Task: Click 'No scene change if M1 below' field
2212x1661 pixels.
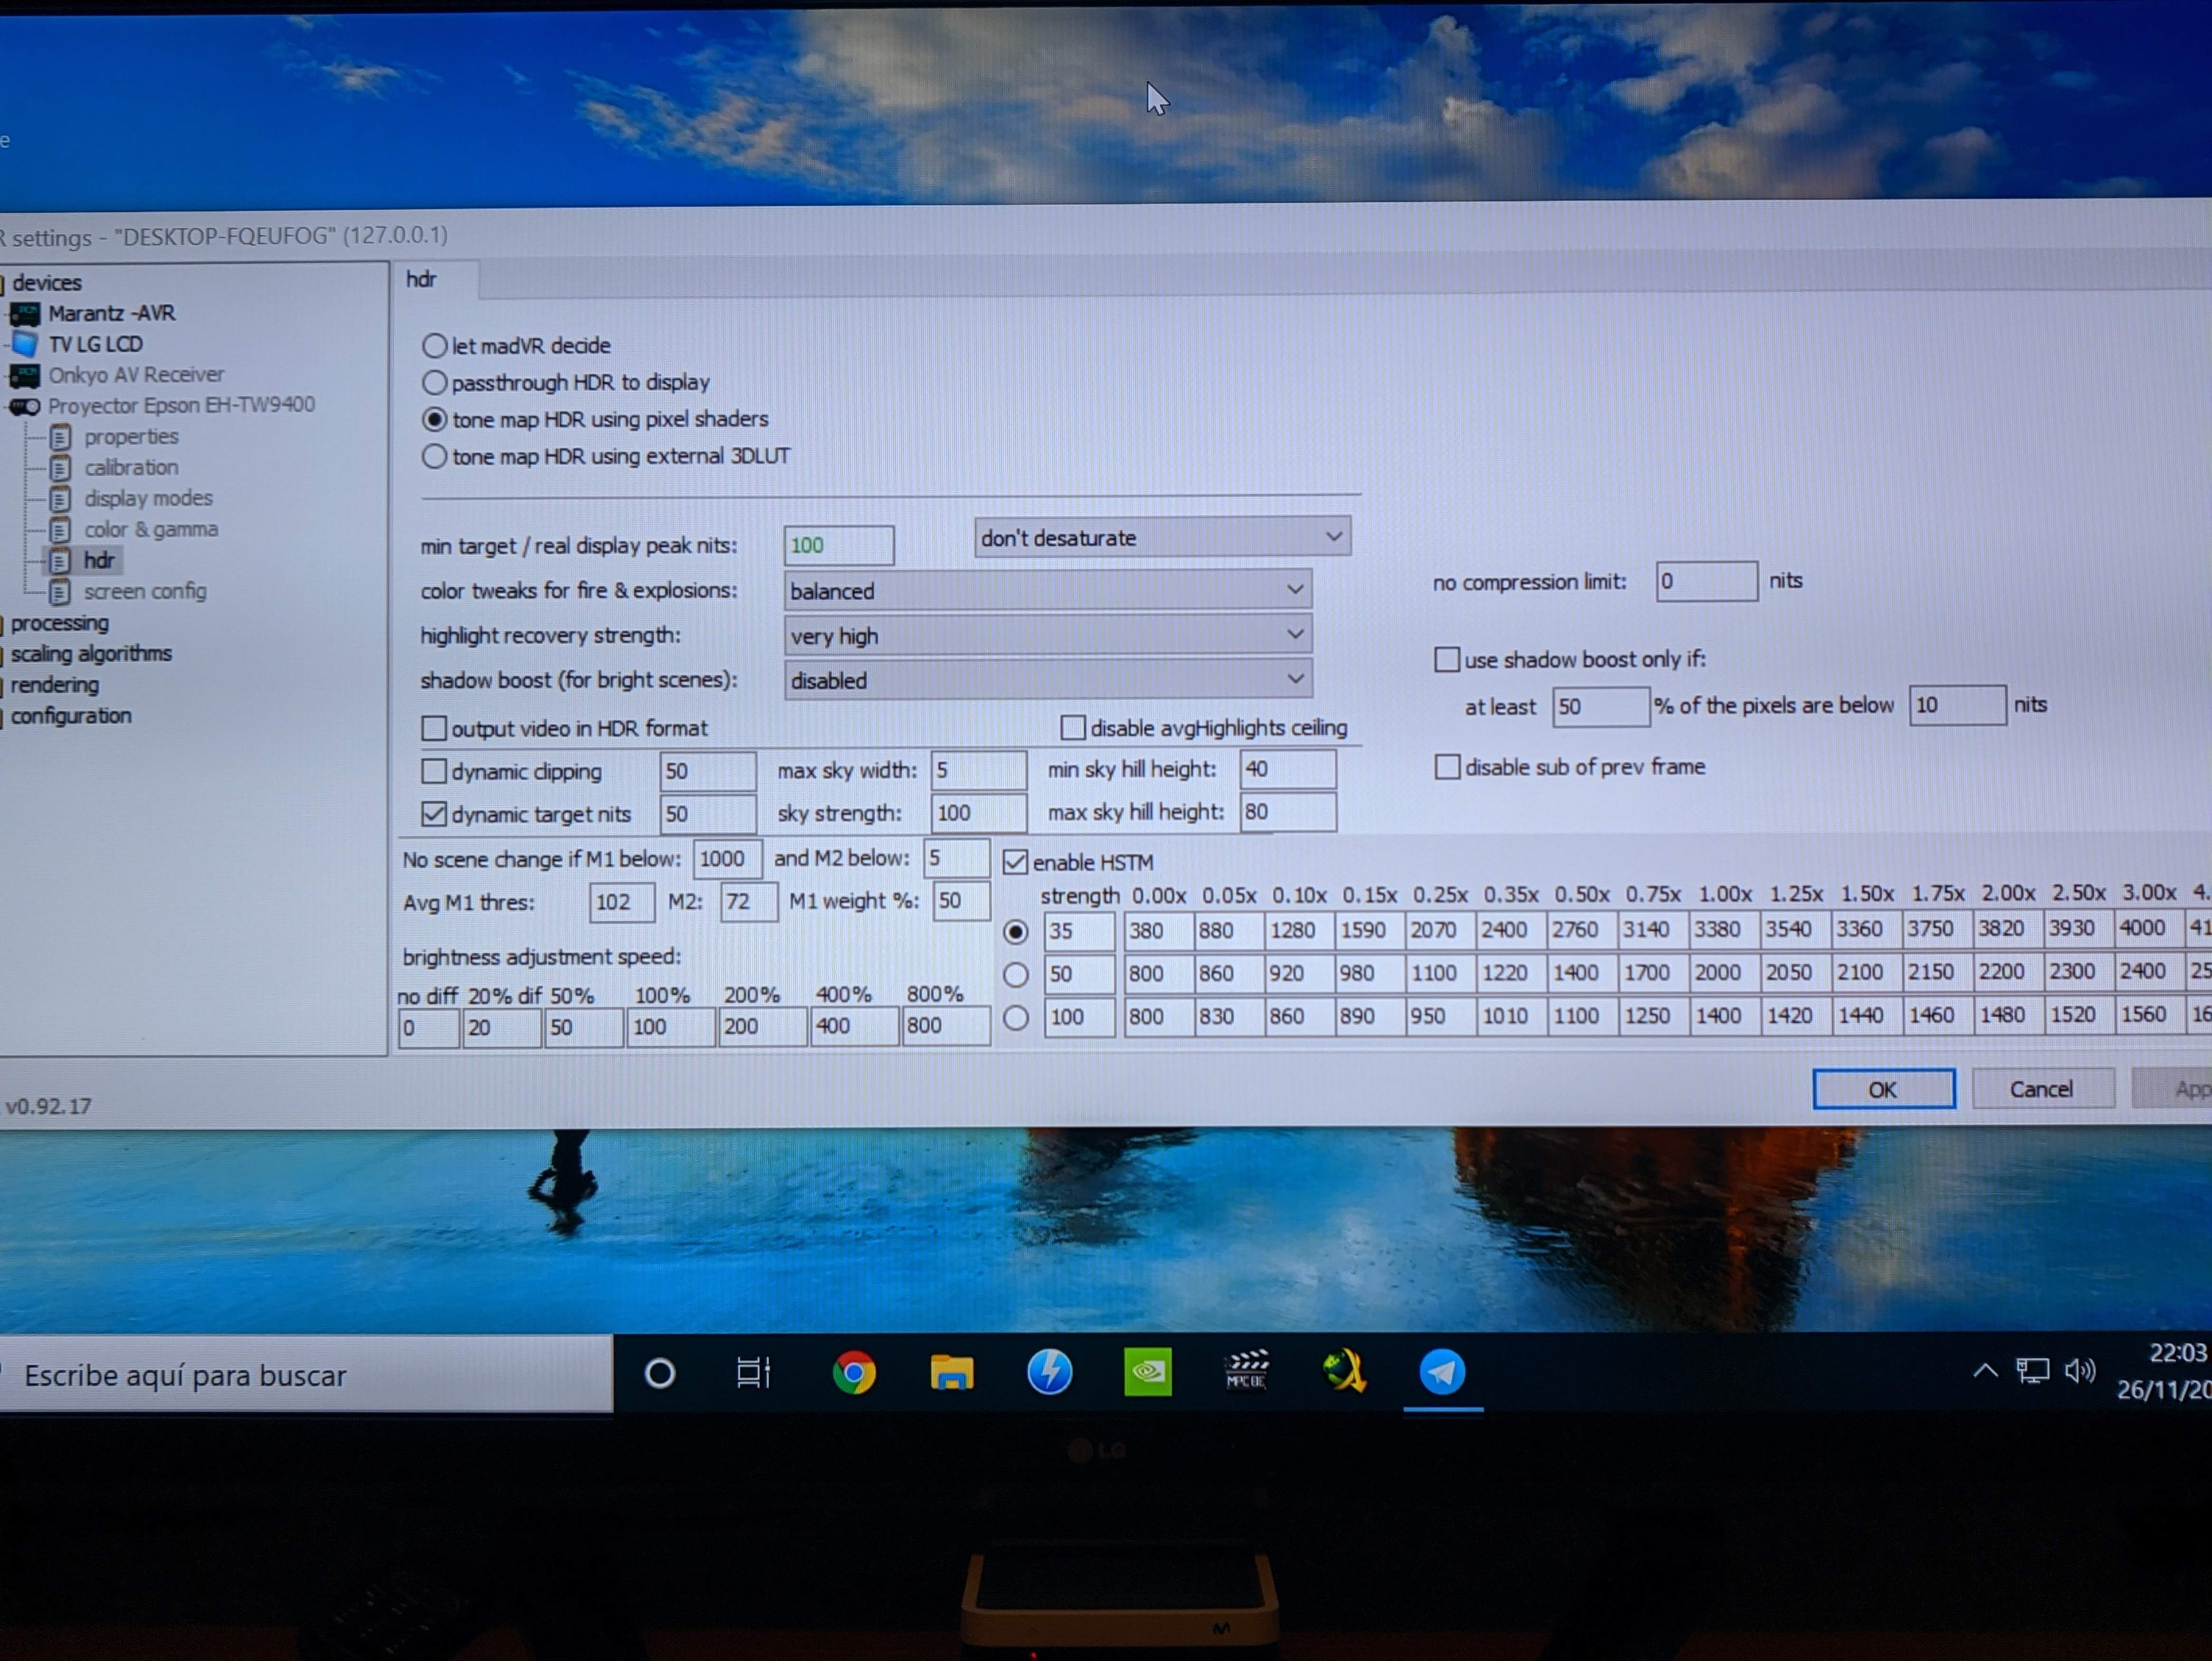Action: coord(727,859)
